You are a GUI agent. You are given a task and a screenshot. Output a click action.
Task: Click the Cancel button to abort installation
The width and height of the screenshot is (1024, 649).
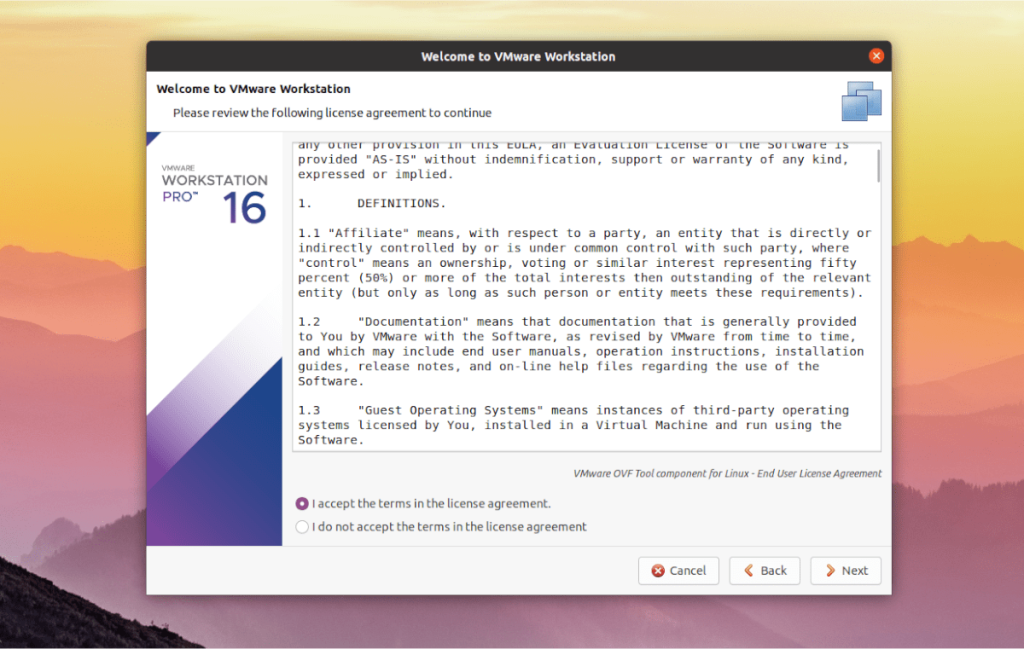679,571
